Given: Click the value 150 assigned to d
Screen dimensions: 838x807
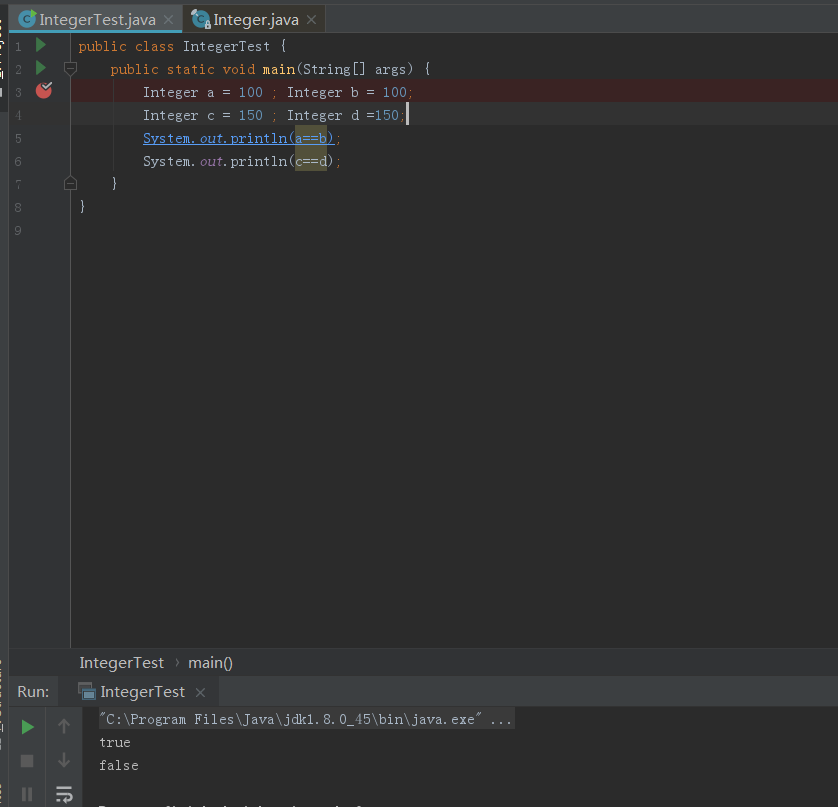Looking at the screenshot, I should [x=386, y=115].
